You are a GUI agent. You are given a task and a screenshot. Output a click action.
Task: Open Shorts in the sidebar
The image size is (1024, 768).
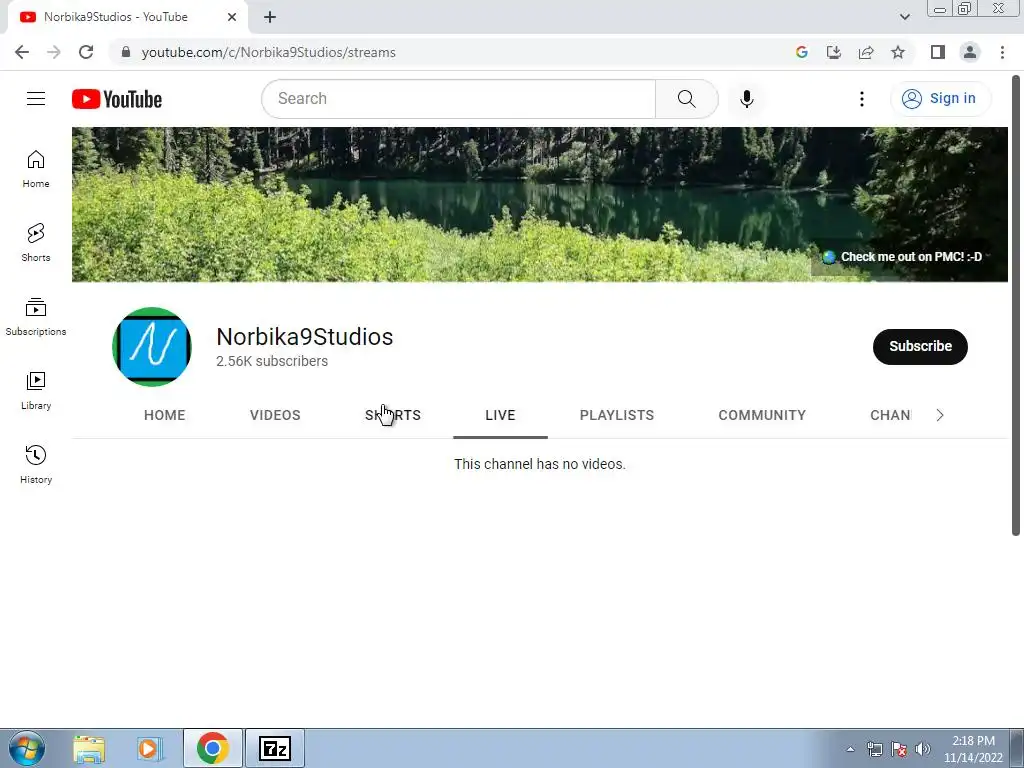click(36, 242)
